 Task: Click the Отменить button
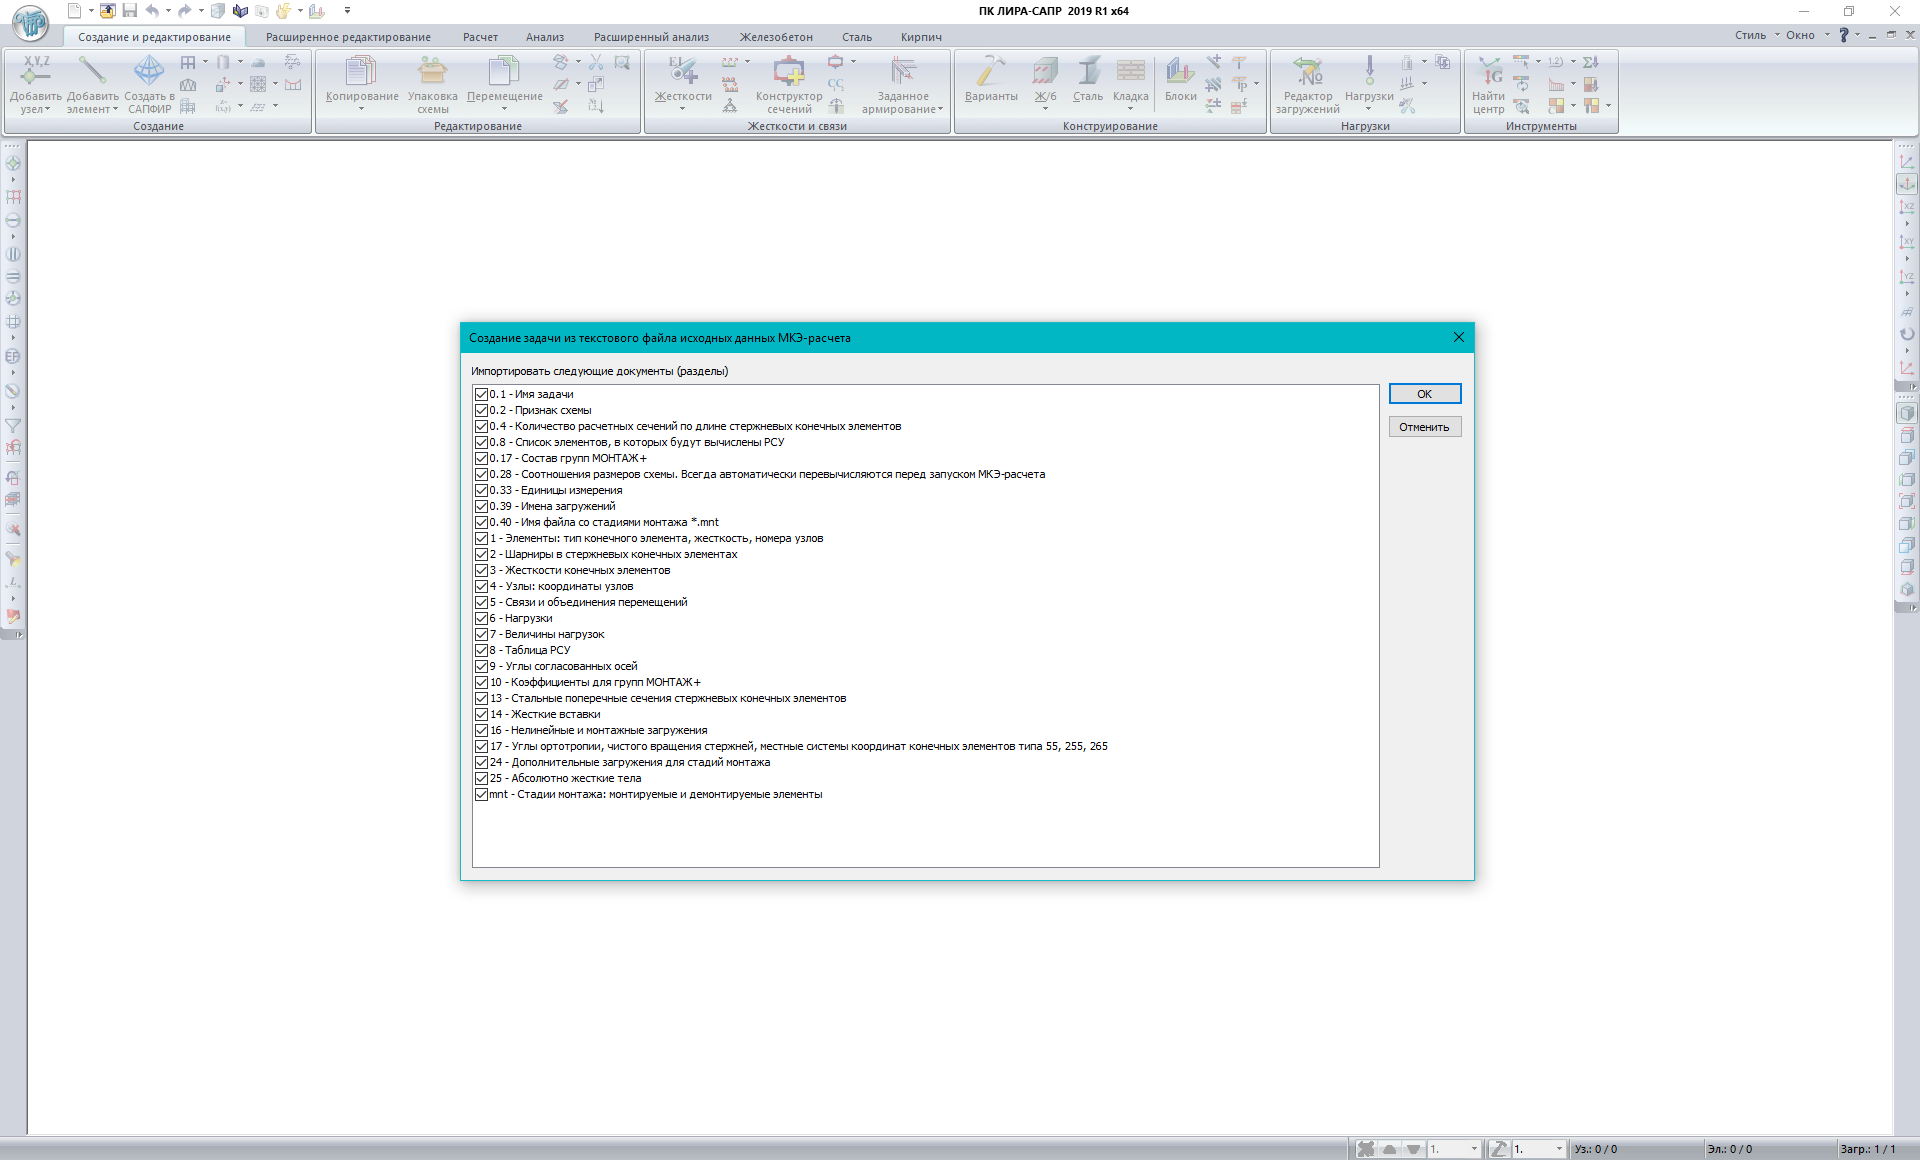pyautogui.click(x=1424, y=427)
